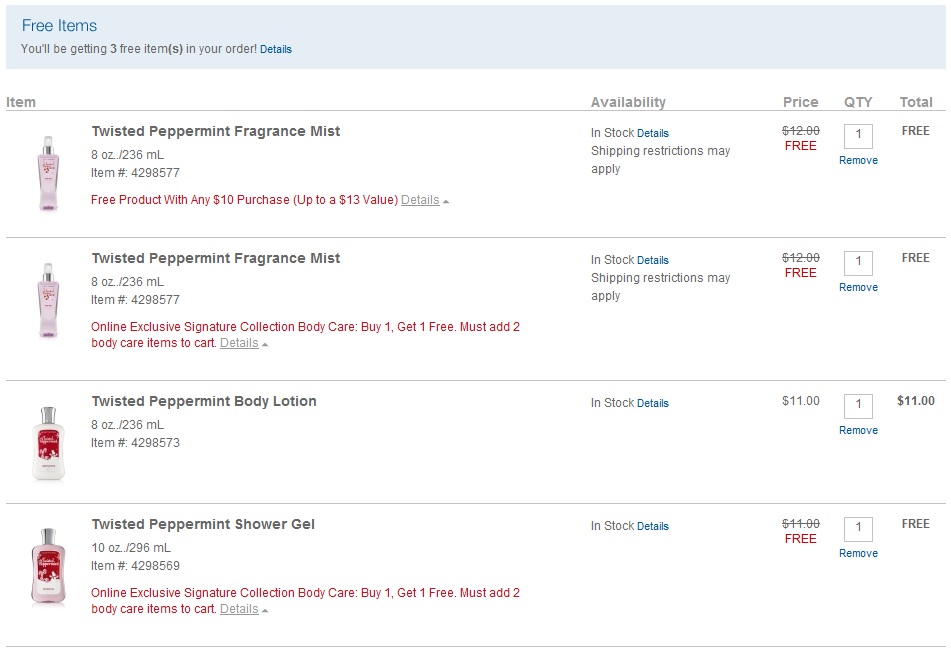The width and height of the screenshot is (951, 658).
Task: Remove the second Twisted Peppermint Fragrance Mist
Action: (x=858, y=287)
